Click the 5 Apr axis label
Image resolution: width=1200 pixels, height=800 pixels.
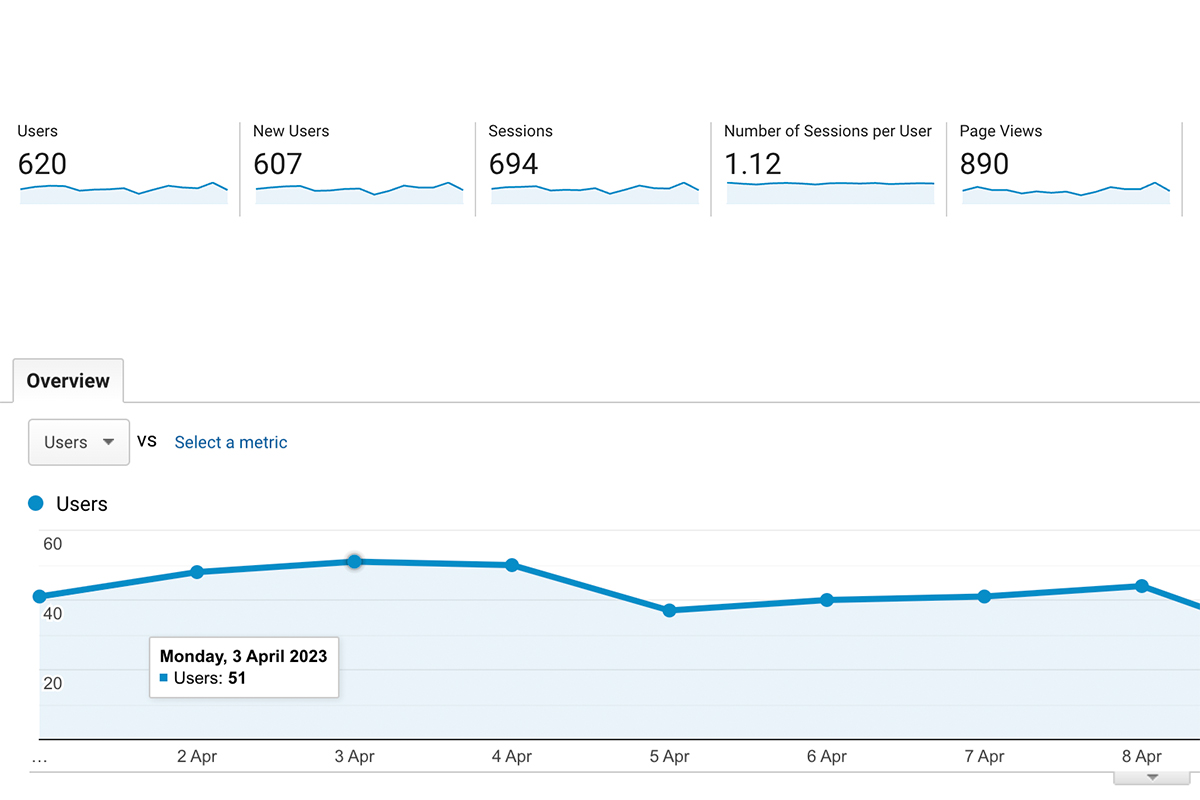[x=669, y=757]
